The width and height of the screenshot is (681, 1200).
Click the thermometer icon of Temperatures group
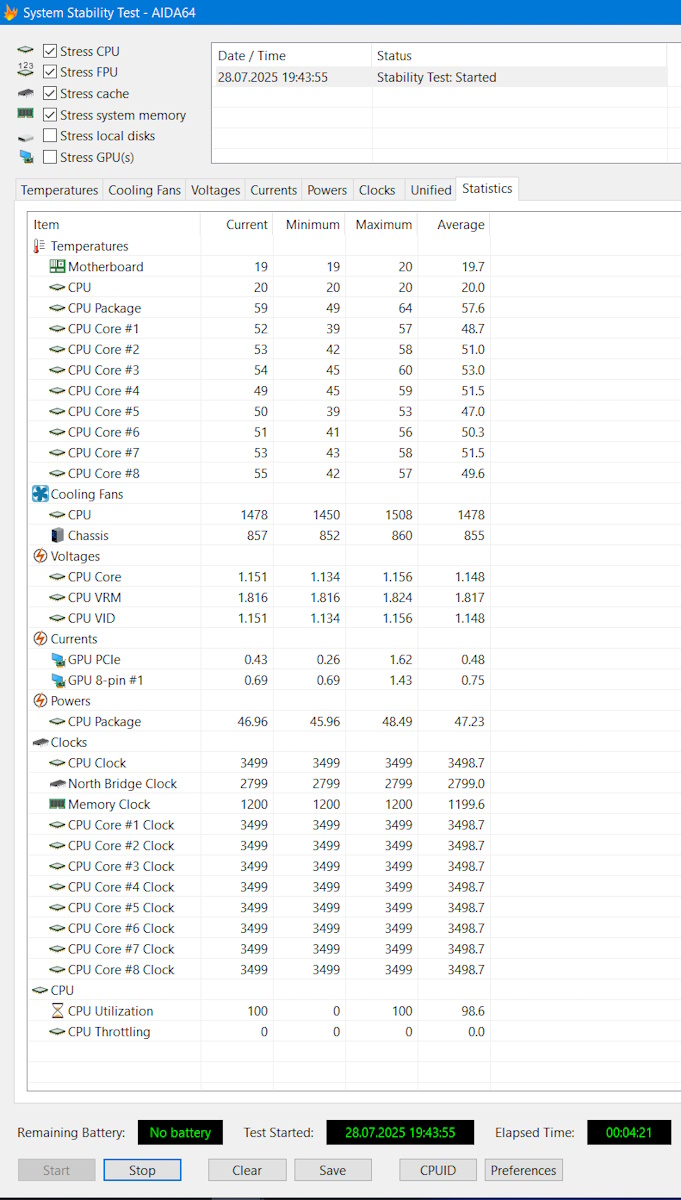click(40, 246)
